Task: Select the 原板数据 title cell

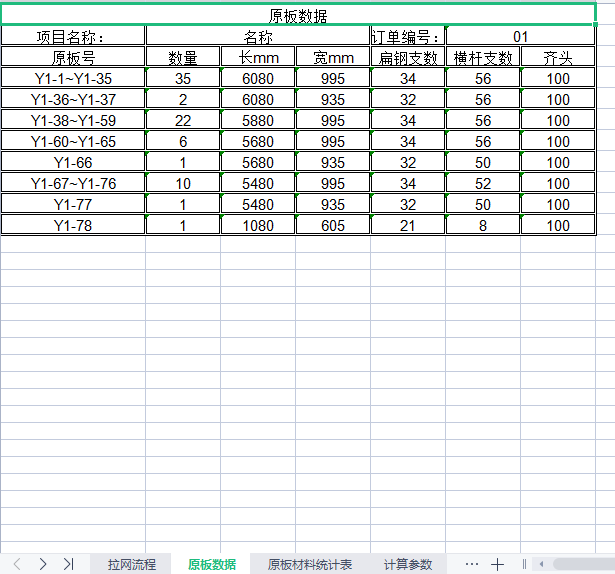Action: tap(298, 15)
